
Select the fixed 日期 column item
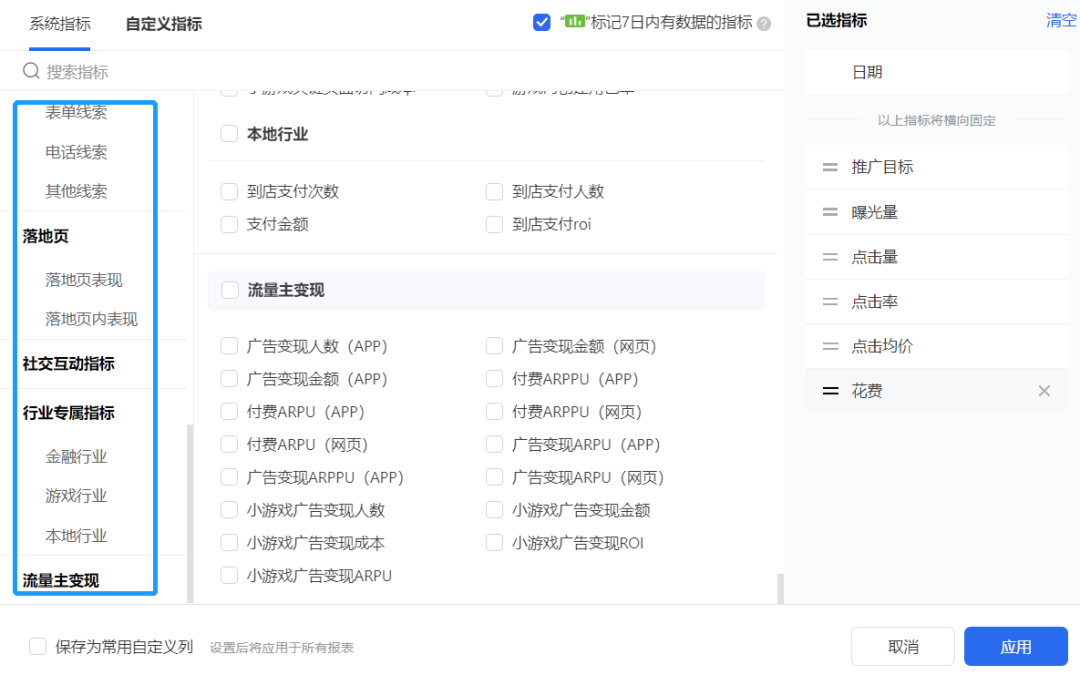coord(937,72)
